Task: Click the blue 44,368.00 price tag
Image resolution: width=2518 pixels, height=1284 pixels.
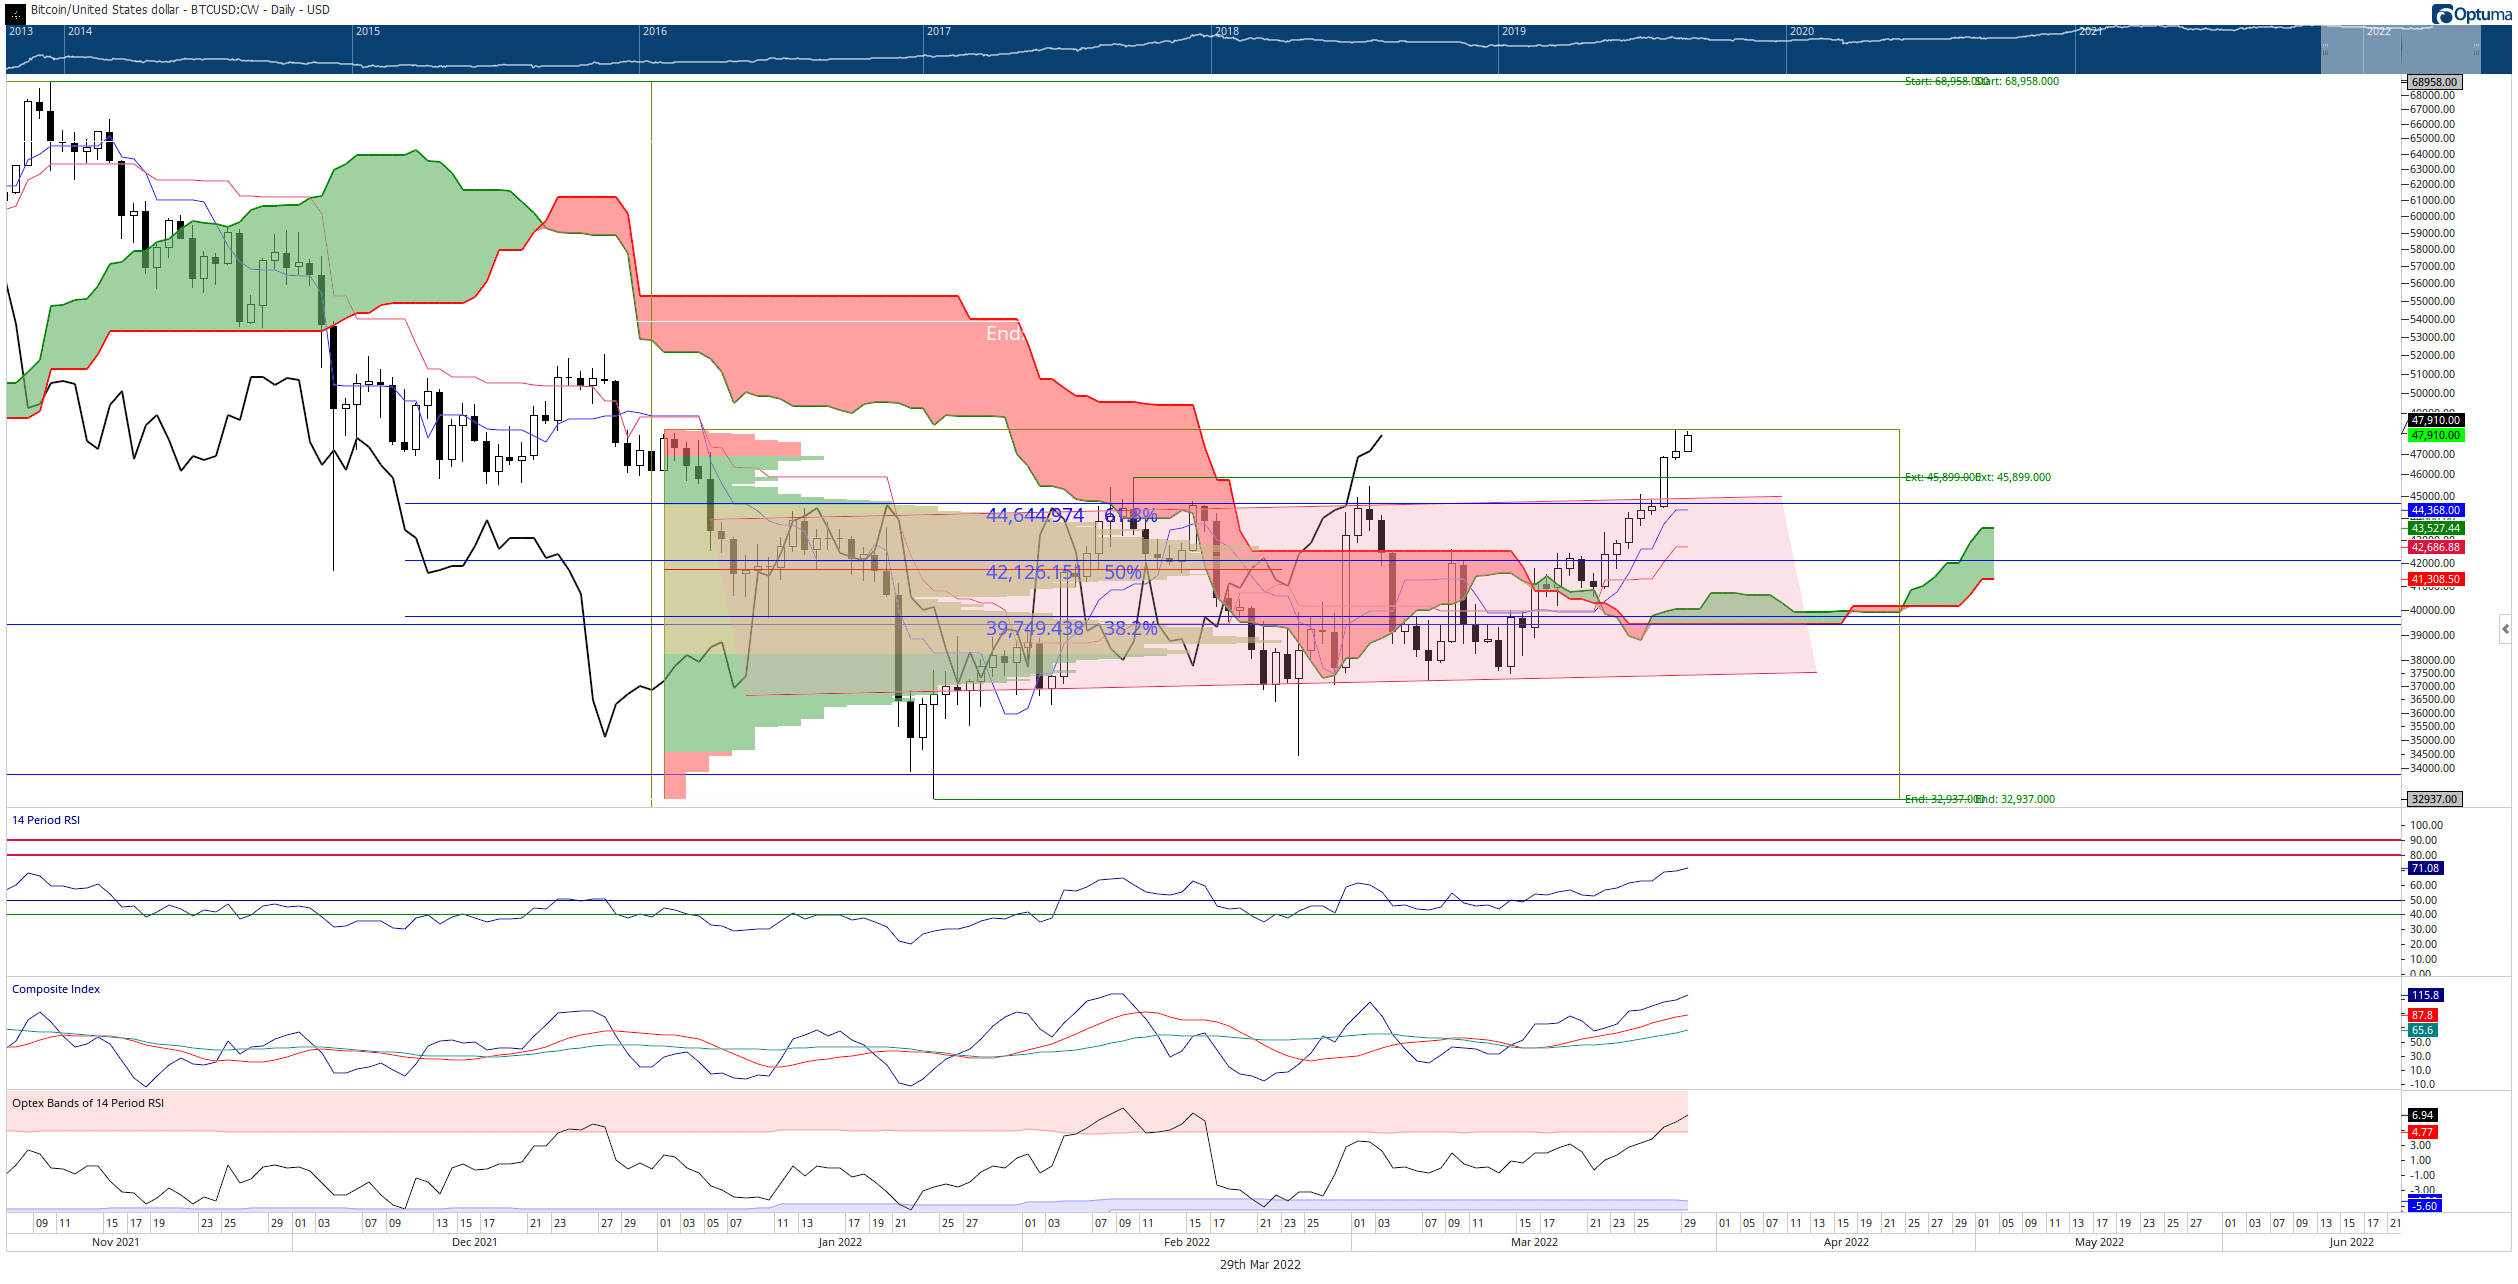Action: tap(2435, 510)
